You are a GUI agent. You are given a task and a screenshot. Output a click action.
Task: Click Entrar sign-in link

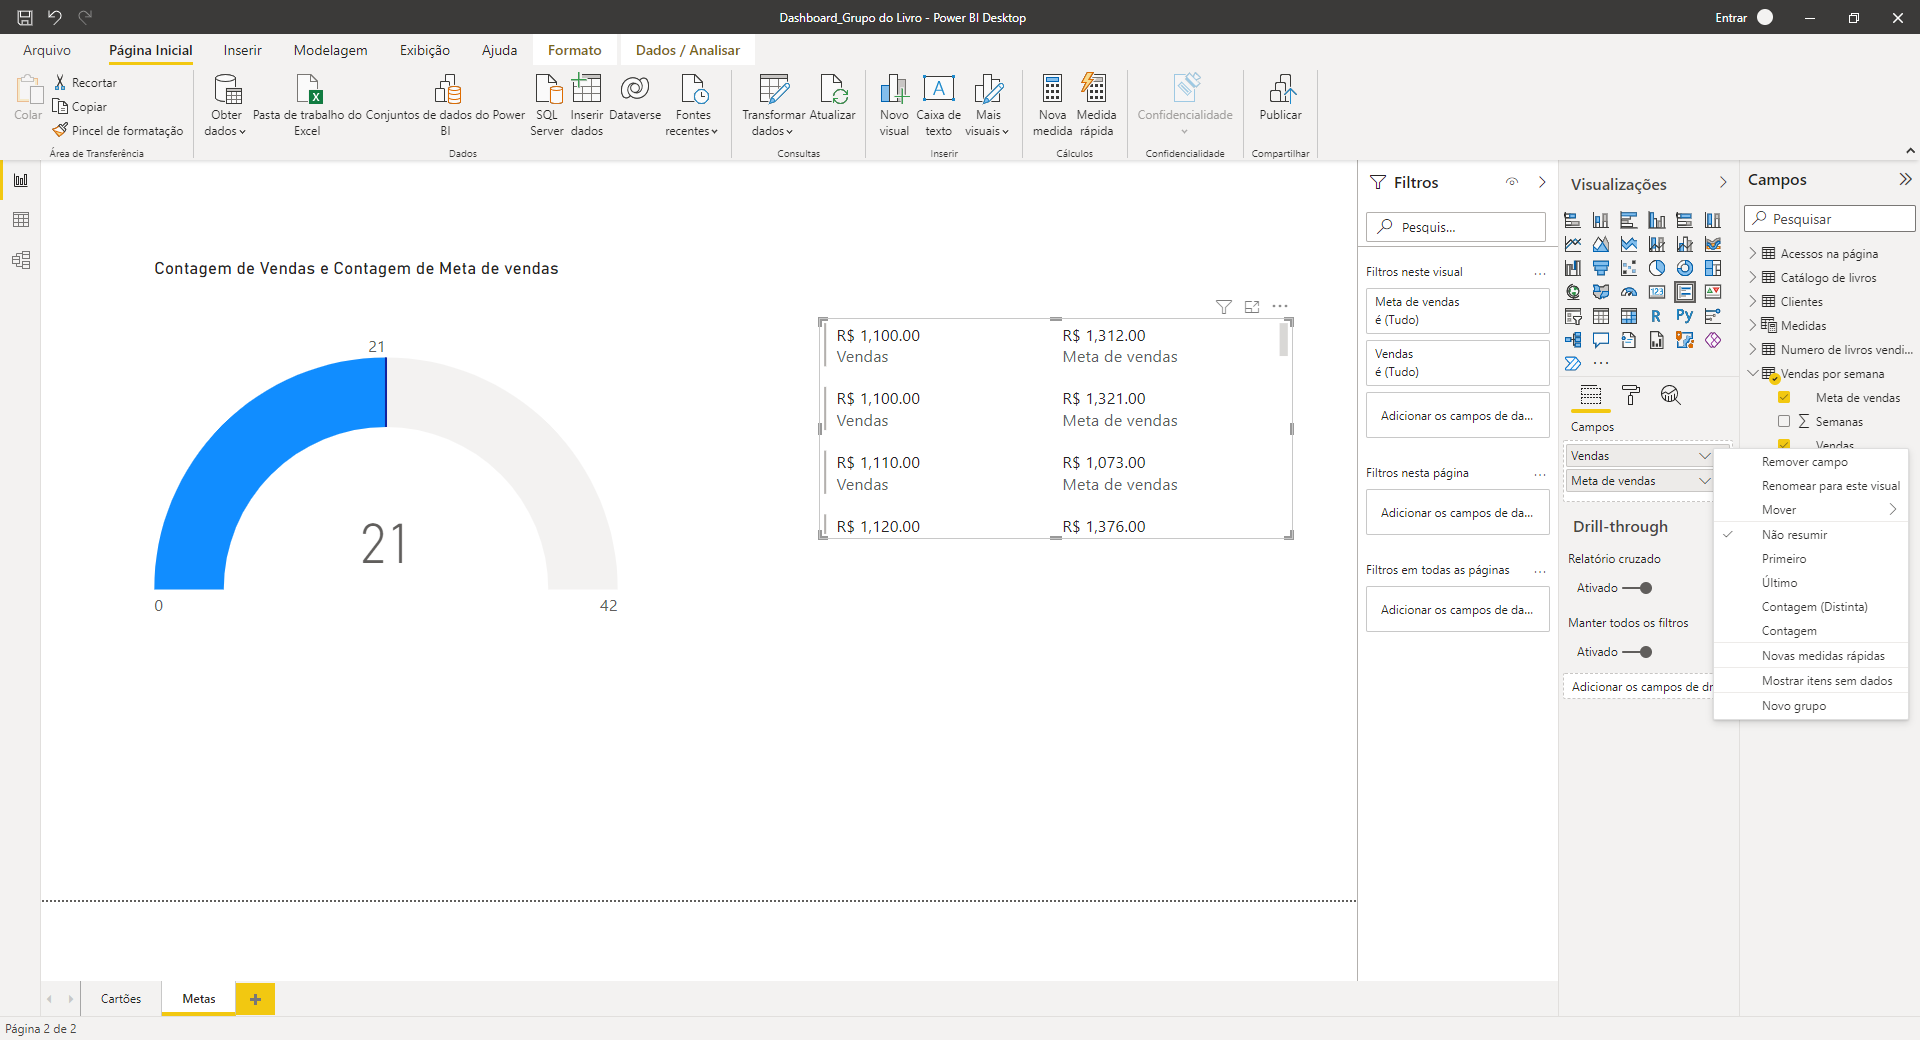click(x=1731, y=18)
